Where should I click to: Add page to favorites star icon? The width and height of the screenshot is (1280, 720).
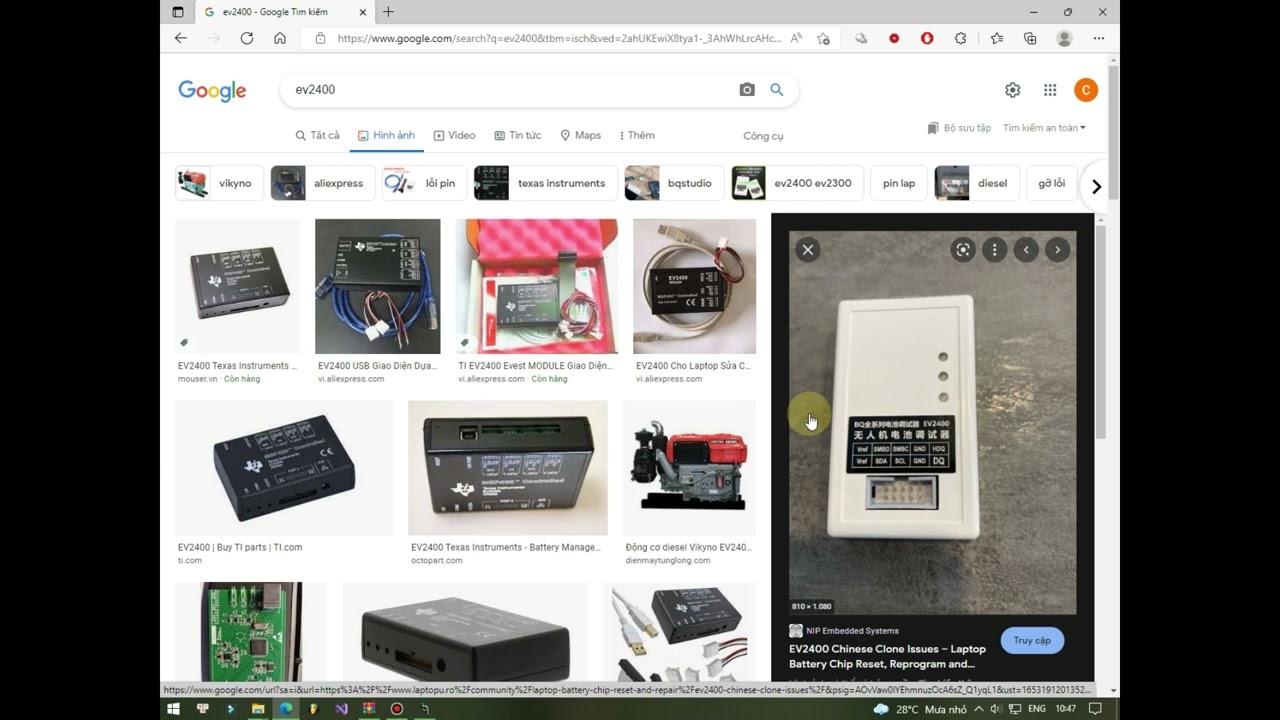pos(823,38)
